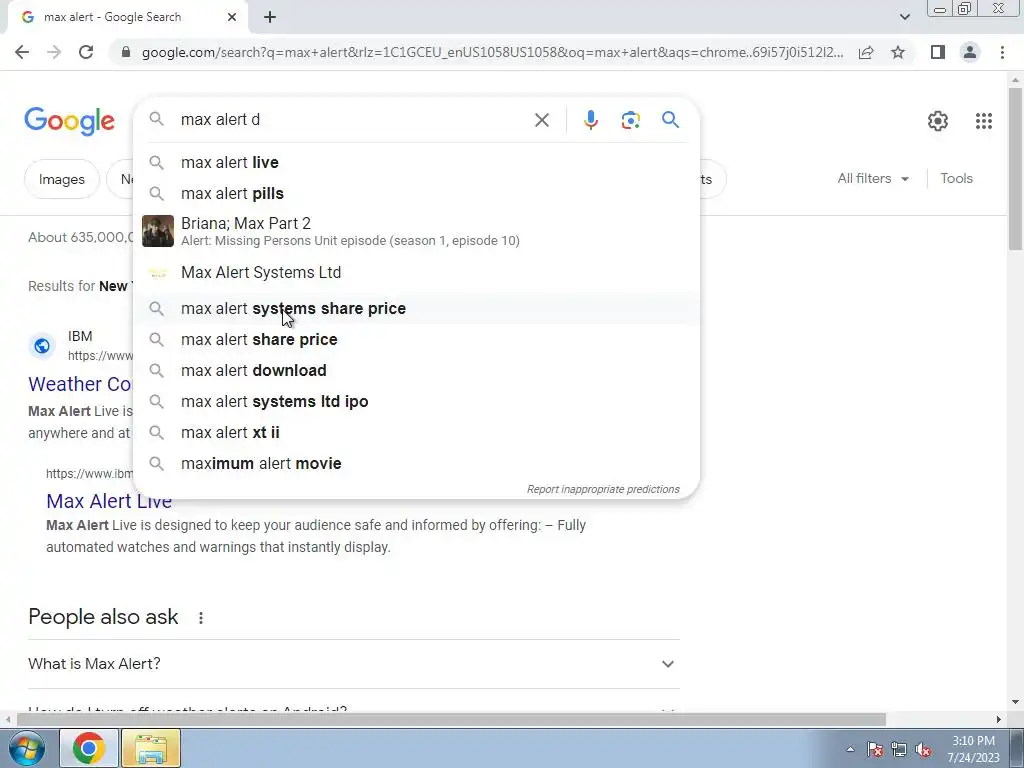This screenshot has width=1024, height=768.
Task: Open search Tools
Action: click(956, 178)
